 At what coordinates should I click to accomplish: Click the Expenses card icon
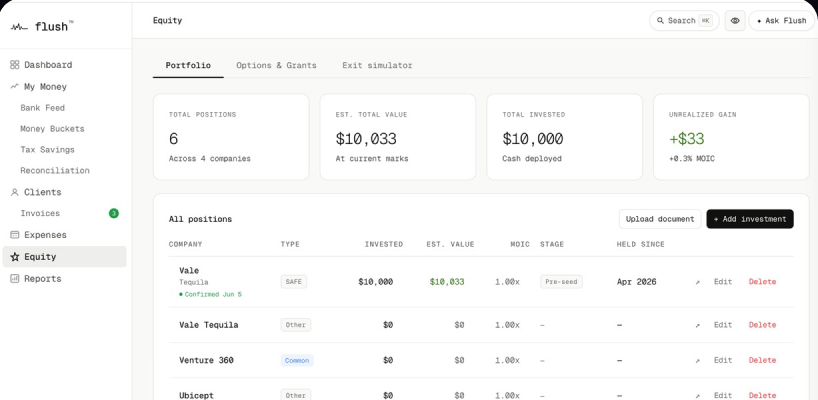[x=15, y=235]
